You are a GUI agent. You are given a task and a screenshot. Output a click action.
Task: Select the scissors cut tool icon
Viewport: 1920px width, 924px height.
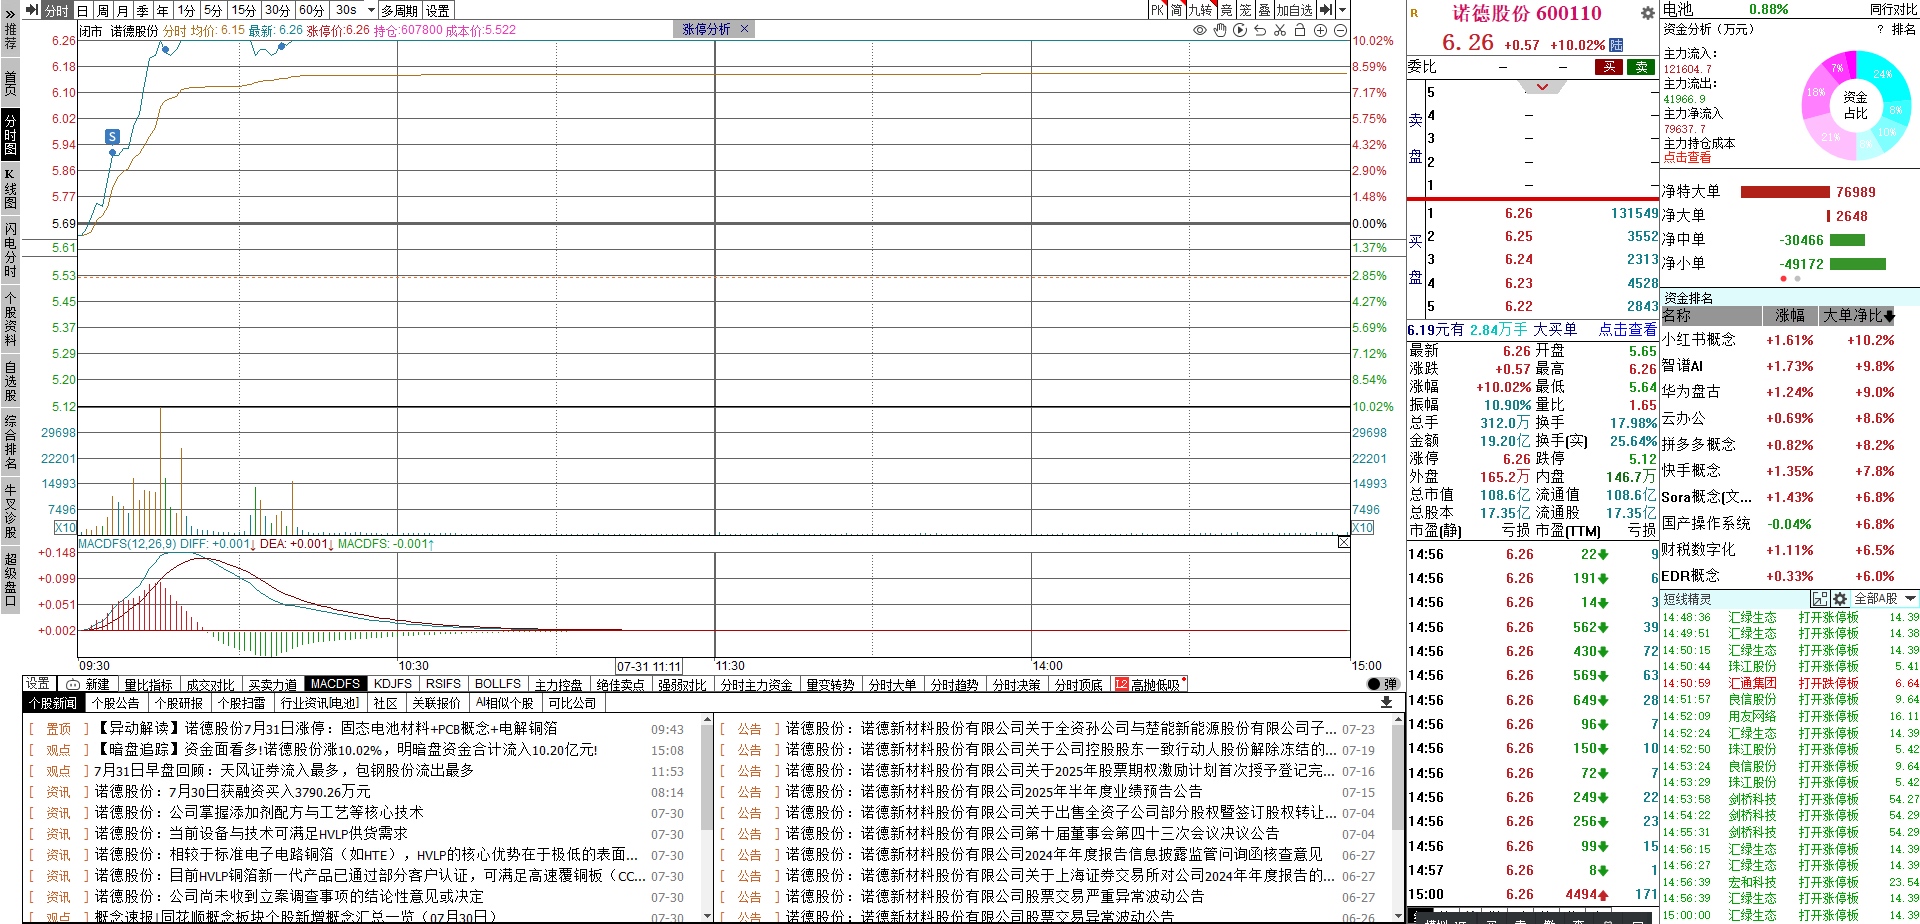coord(1280,30)
